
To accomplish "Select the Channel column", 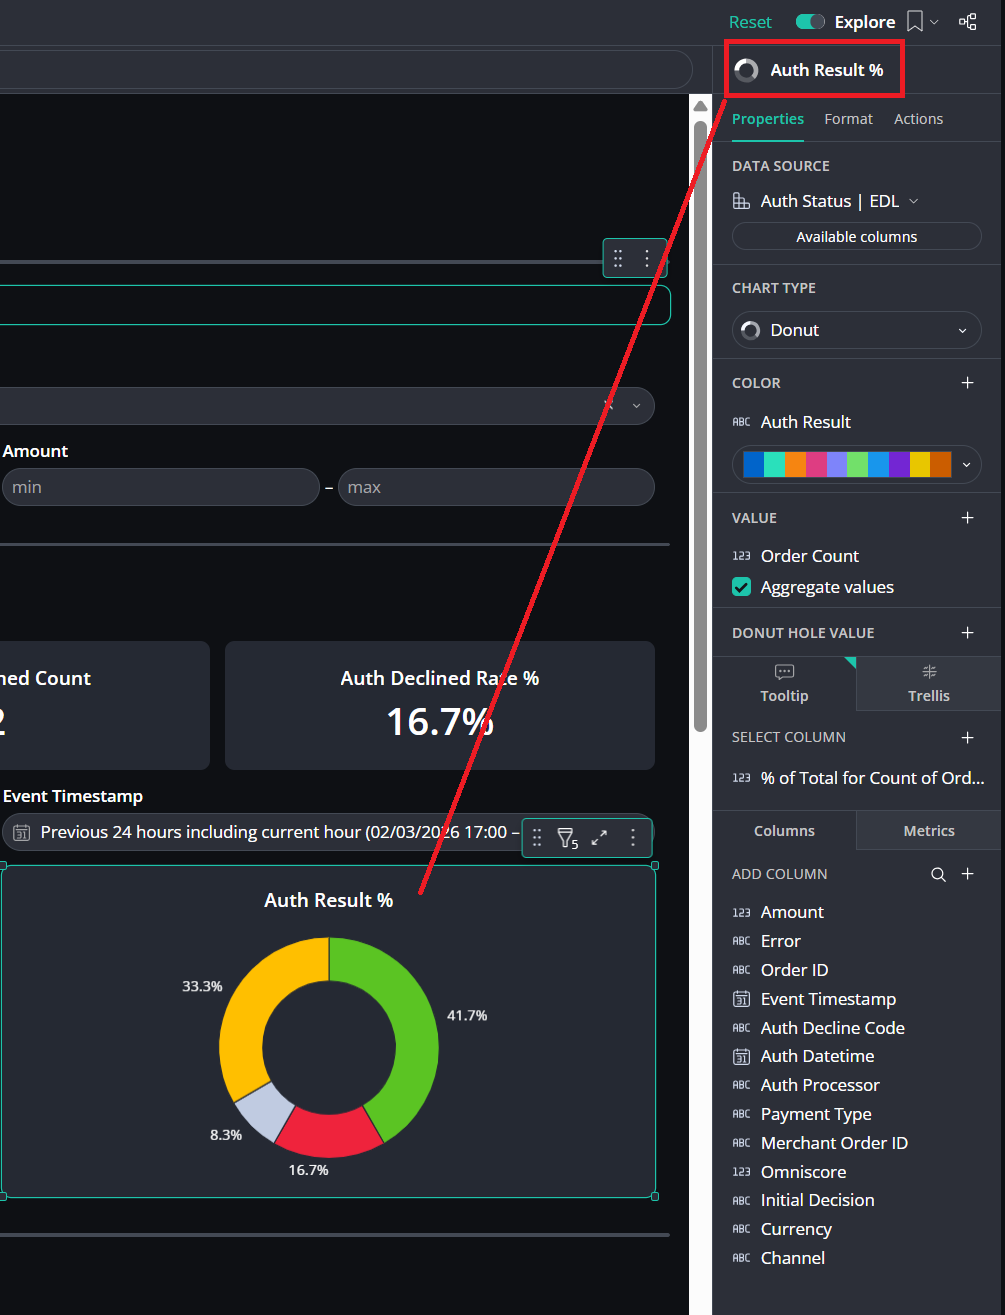I will point(793,1258).
